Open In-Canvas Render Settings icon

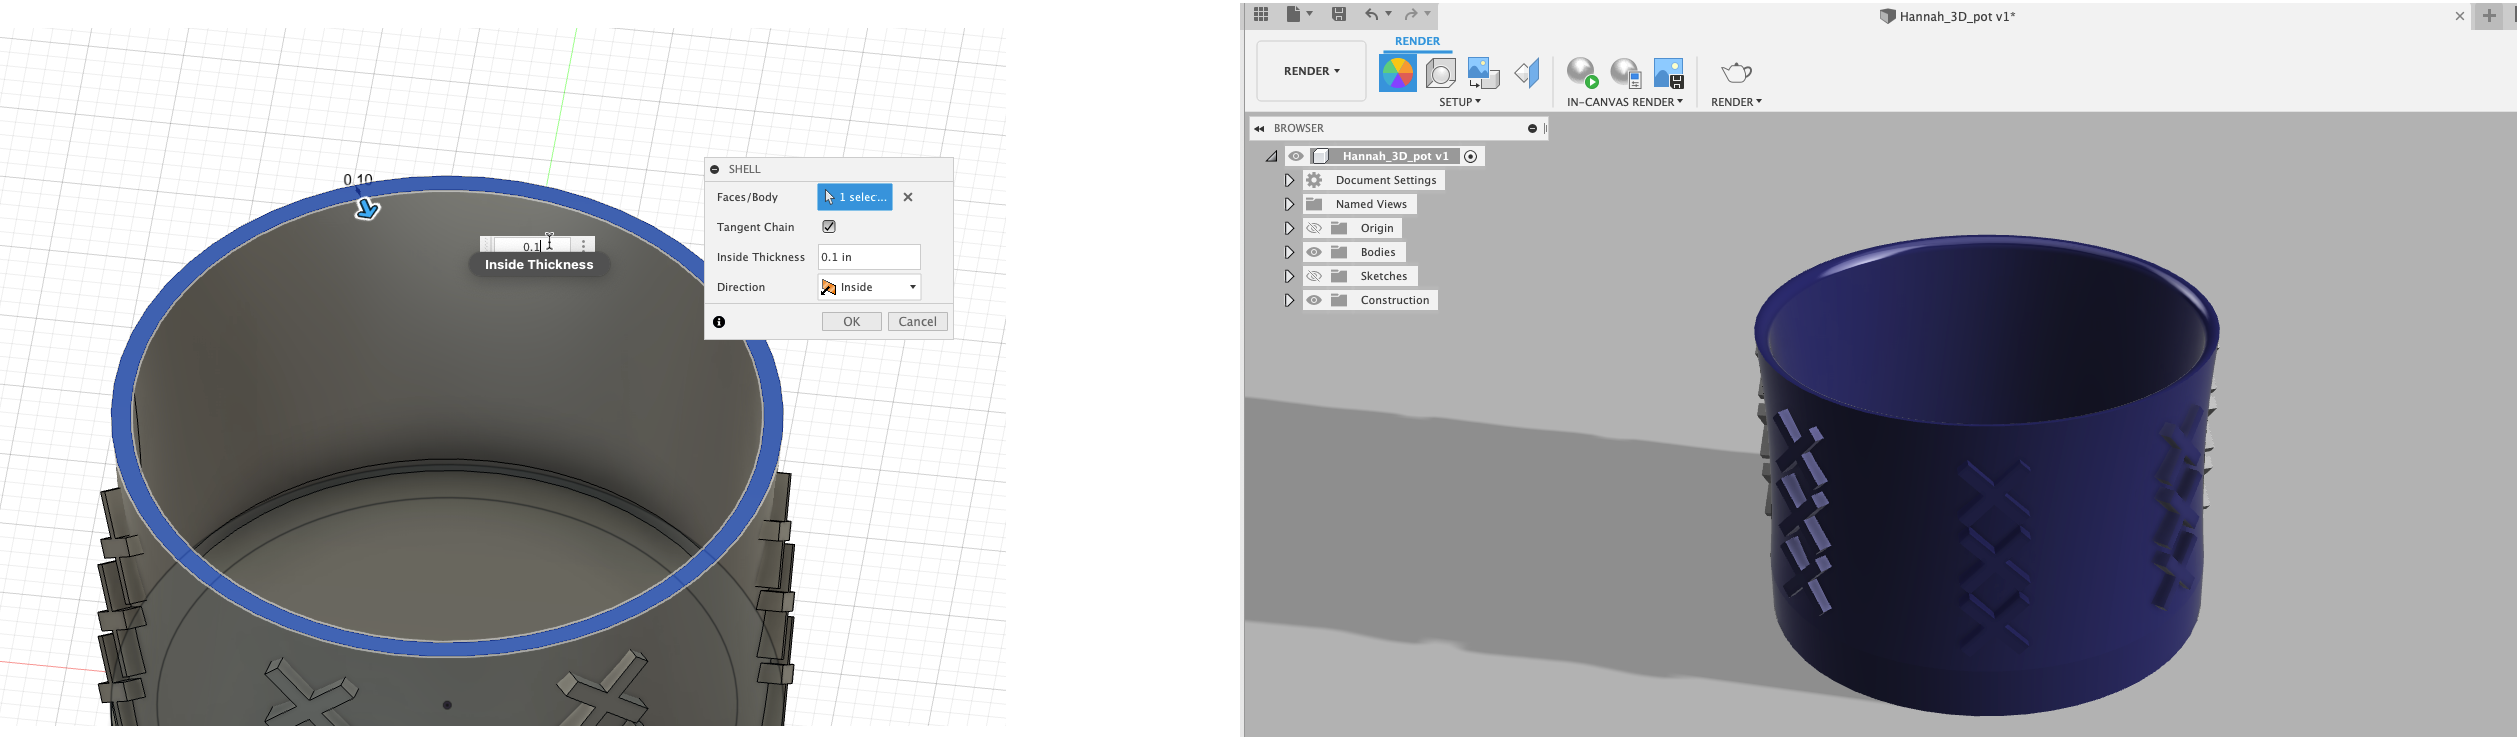(1625, 73)
